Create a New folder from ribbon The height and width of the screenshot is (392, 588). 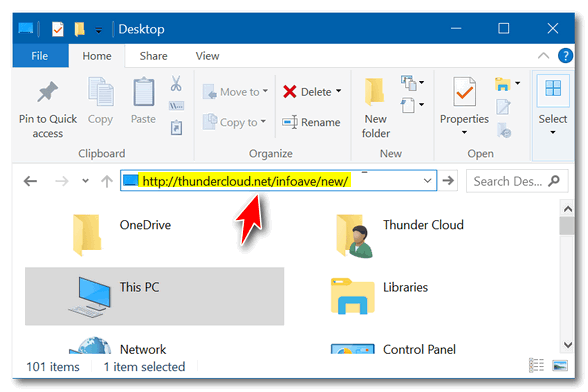375,107
